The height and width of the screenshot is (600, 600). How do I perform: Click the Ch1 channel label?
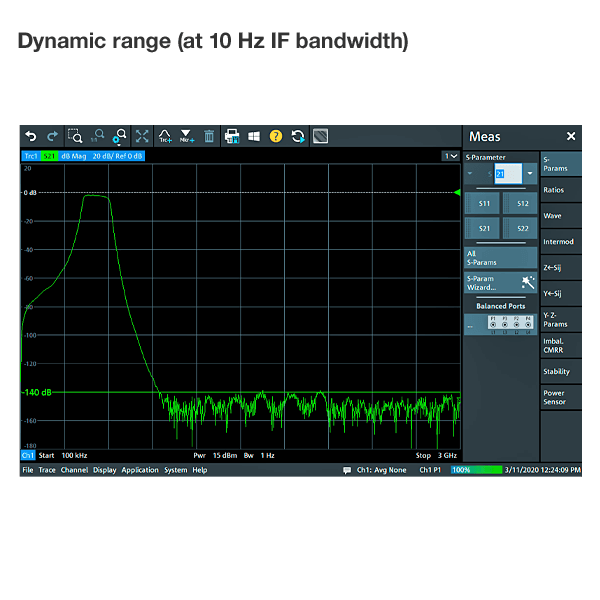pyautogui.click(x=28, y=455)
